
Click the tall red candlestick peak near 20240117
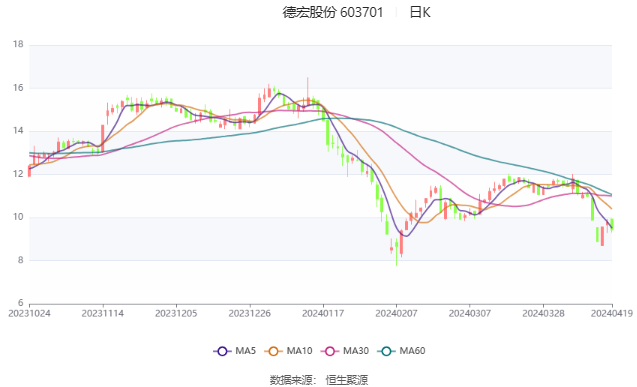coord(308,91)
